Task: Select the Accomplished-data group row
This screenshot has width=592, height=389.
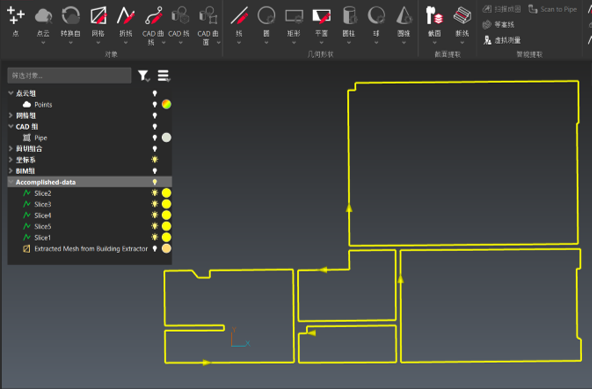Action: [x=90, y=182]
